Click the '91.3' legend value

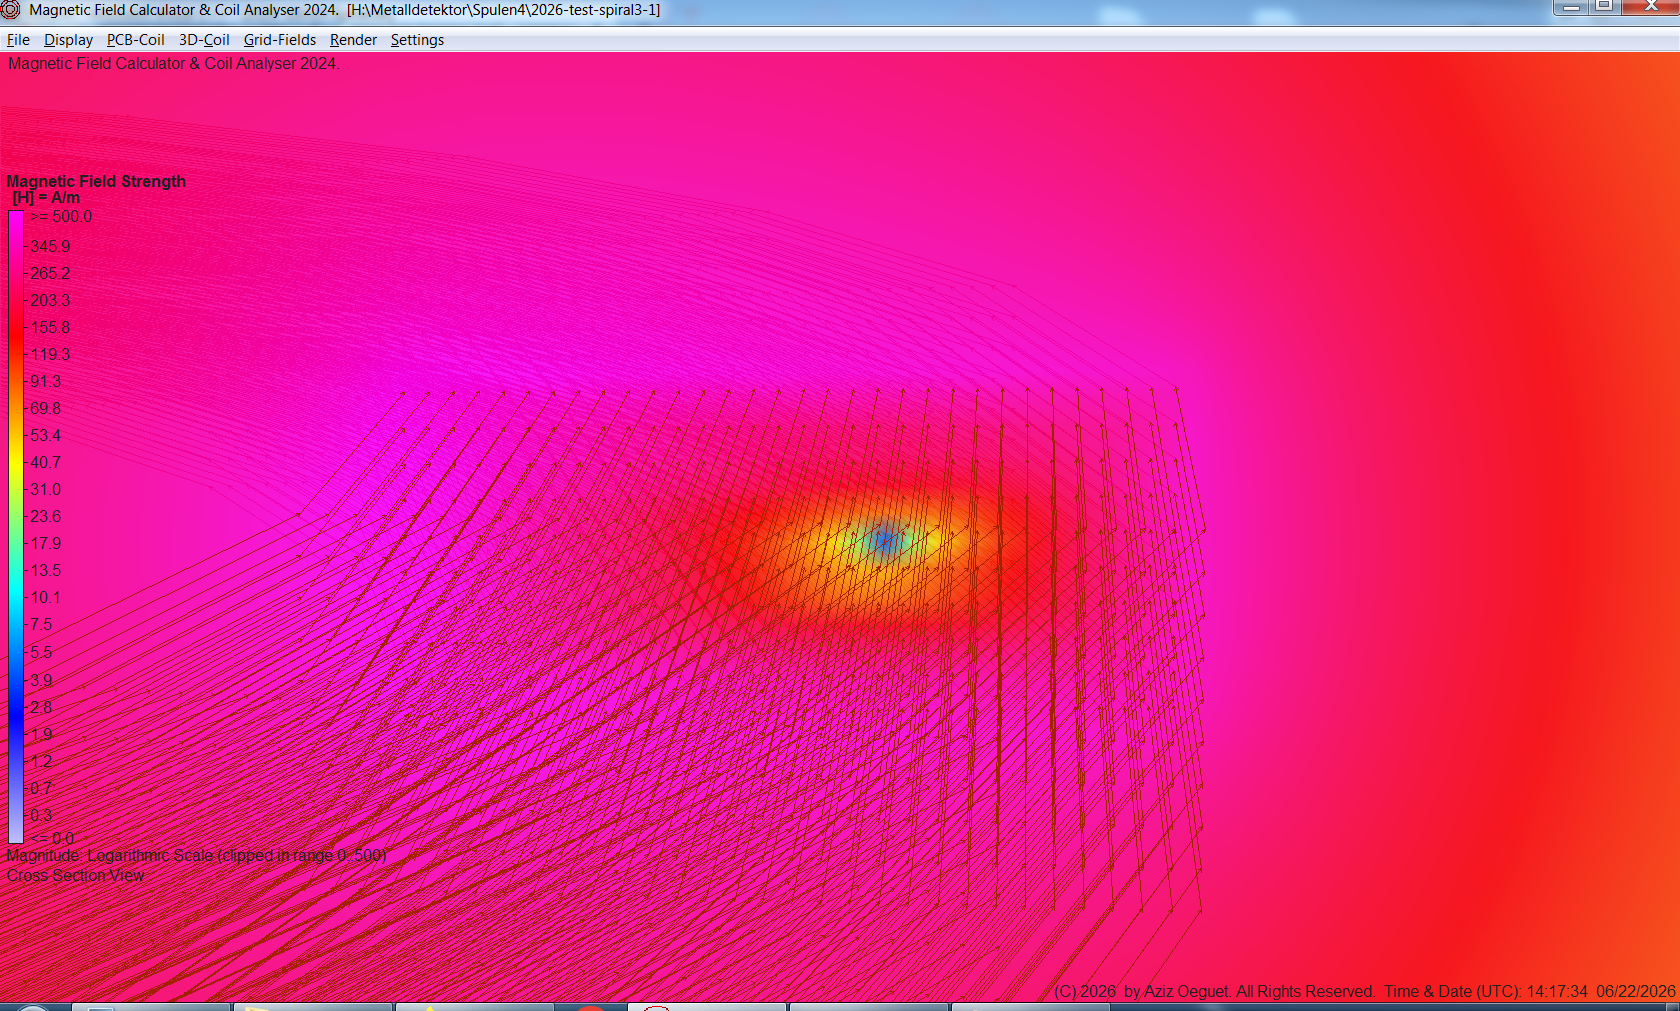[x=46, y=381]
